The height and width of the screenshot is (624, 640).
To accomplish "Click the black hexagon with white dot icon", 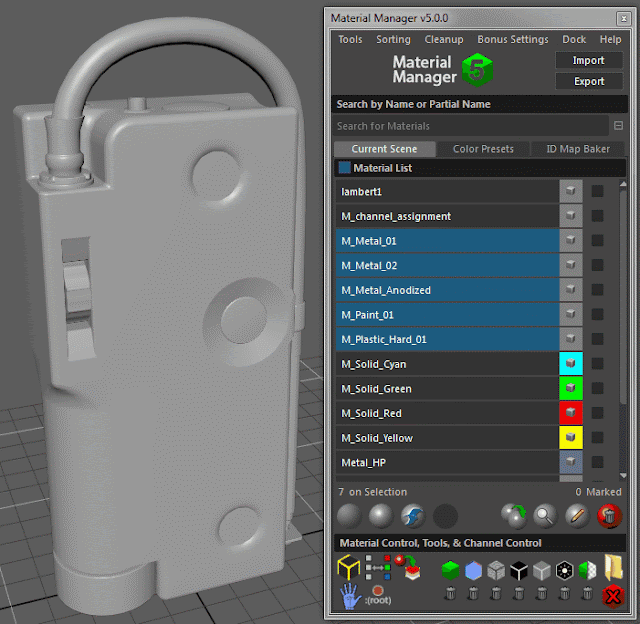I will (x=565, y=570).
